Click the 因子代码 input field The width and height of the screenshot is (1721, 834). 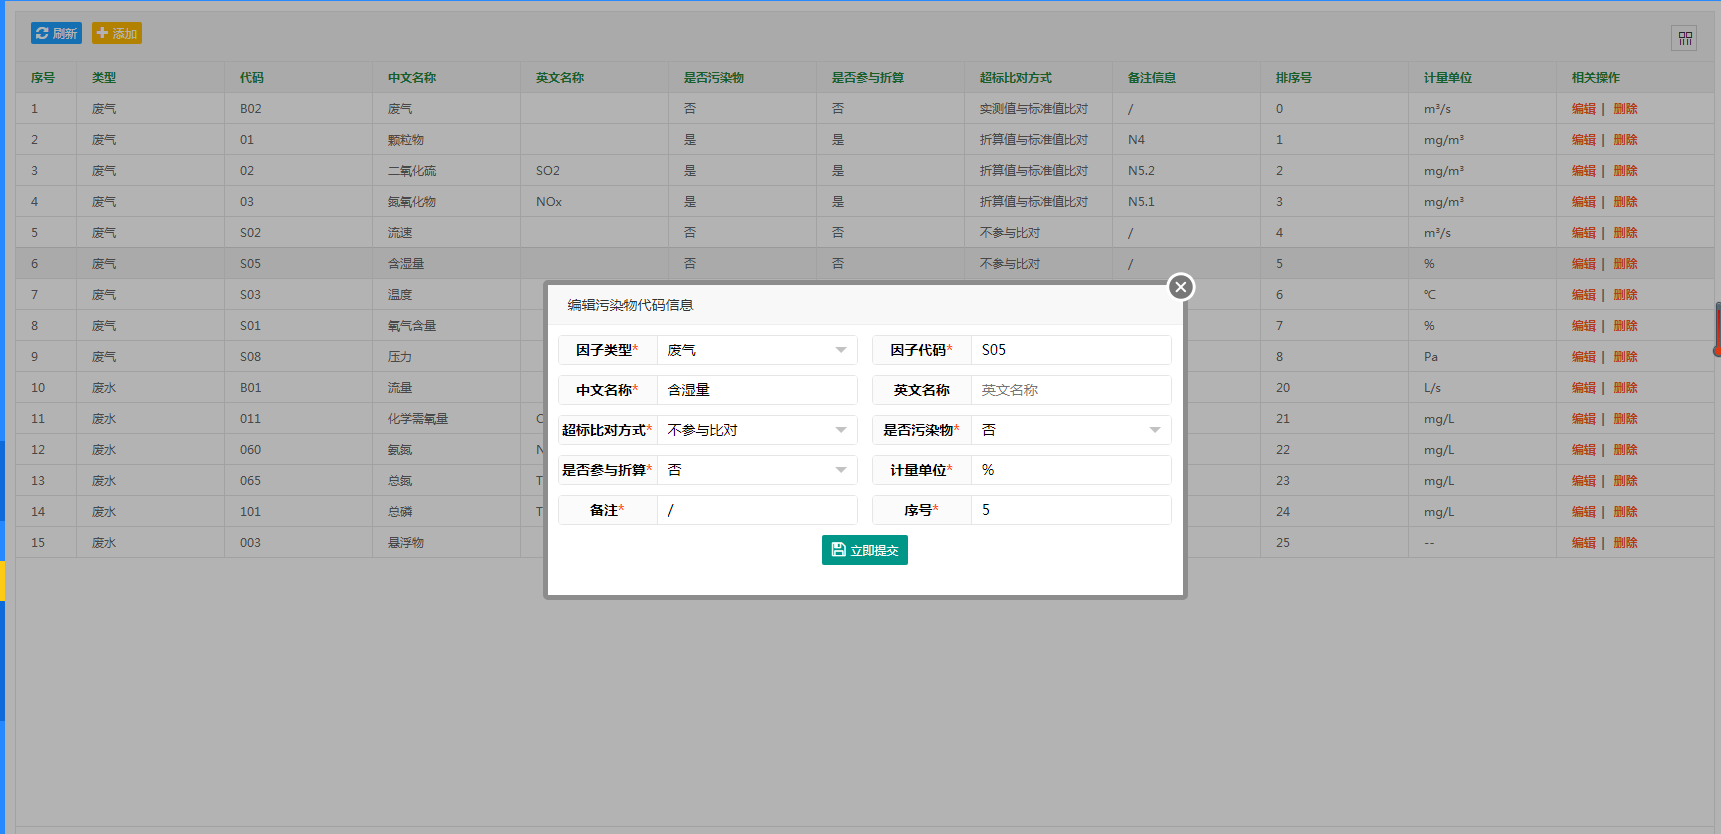[1070, 350]
